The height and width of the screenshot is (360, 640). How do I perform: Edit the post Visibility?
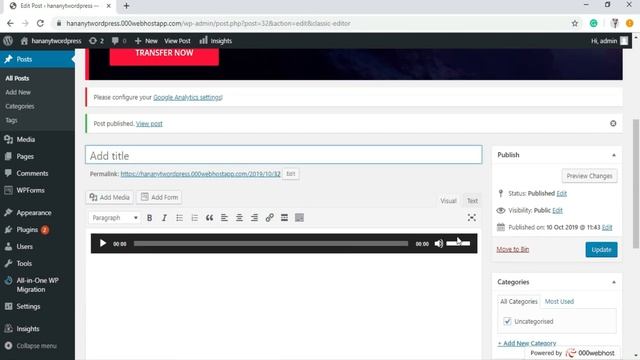click(558, 211)
